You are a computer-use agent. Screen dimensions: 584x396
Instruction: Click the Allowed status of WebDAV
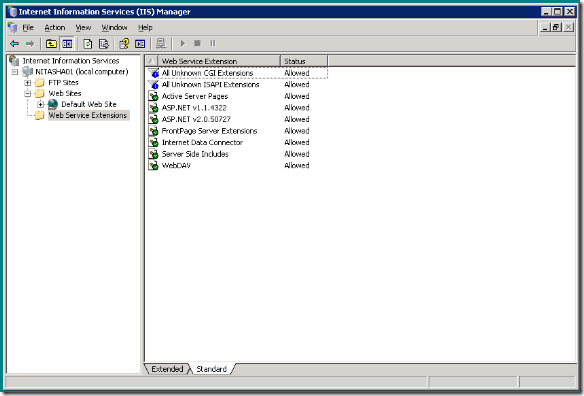[297, 165]
